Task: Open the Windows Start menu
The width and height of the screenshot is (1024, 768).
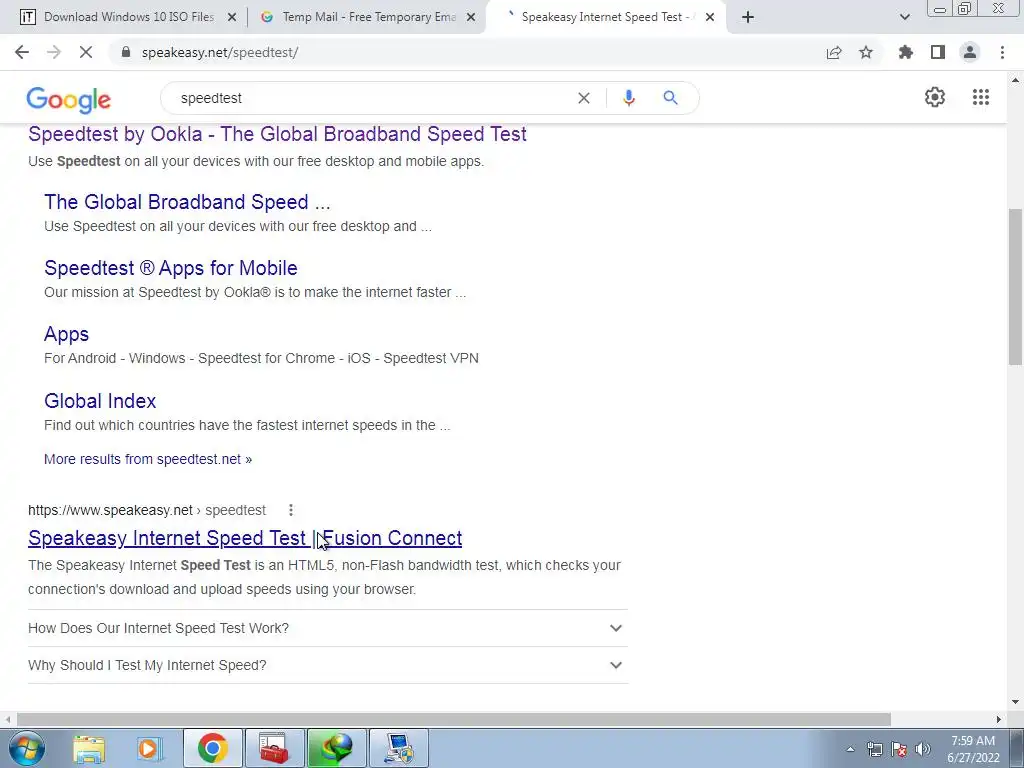Action: pyautogui.click(x=26, y=748)
